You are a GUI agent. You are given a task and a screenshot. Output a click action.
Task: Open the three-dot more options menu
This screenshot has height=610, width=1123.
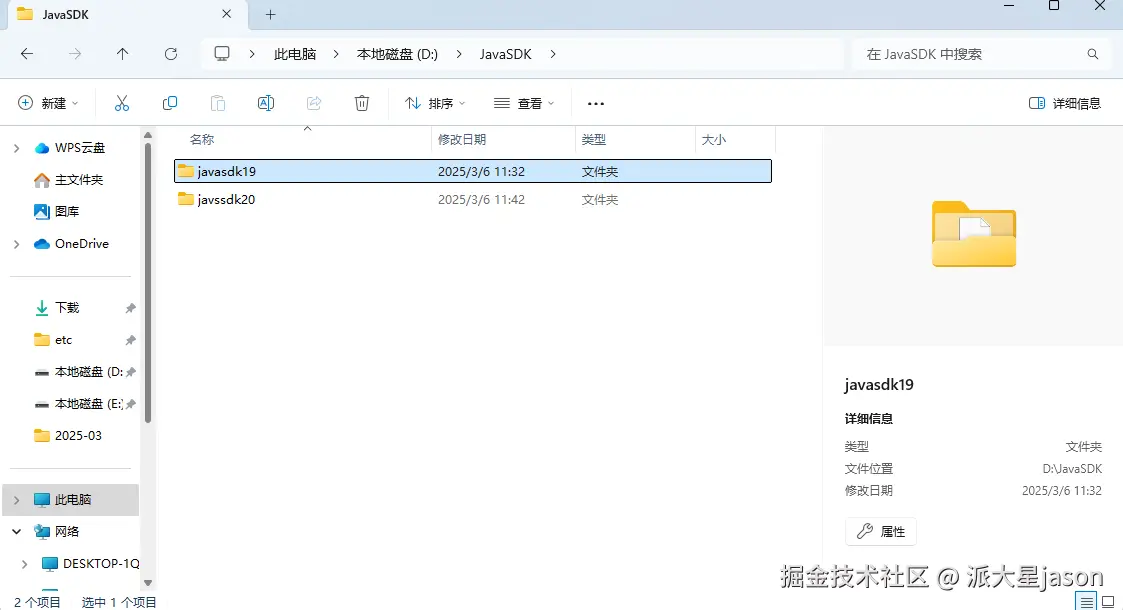pos(596,104)
